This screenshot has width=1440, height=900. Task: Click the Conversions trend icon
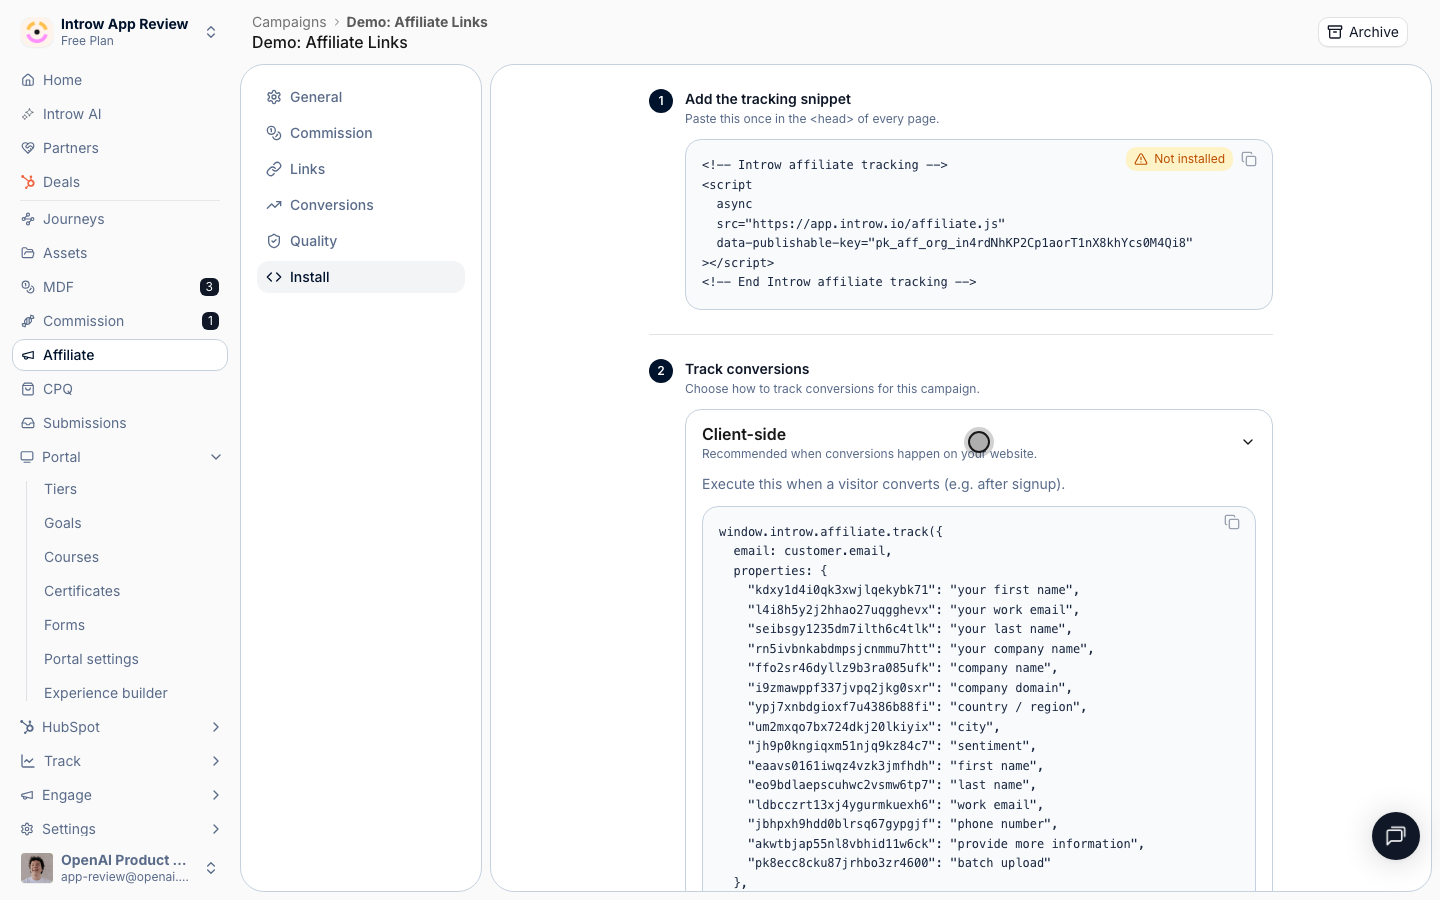(x=274, y=205)
